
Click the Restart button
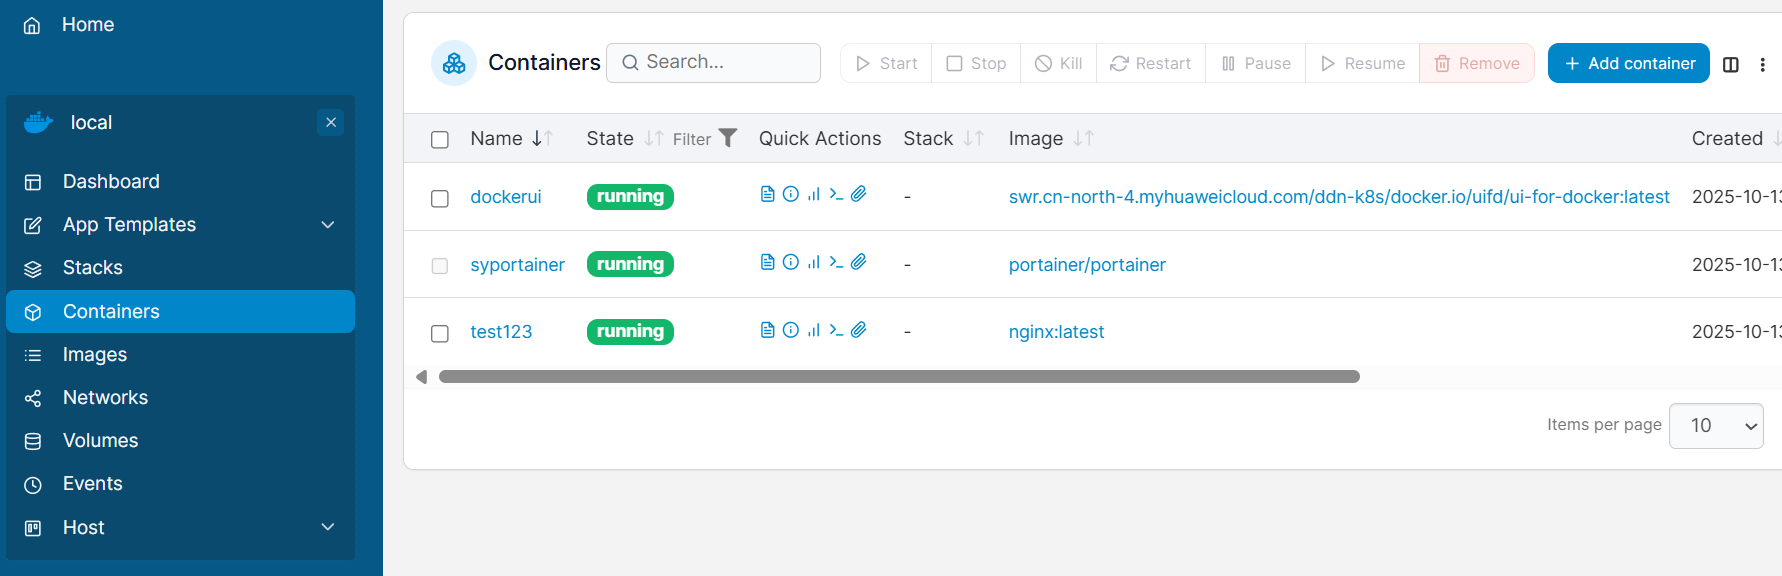(1151, 63)
